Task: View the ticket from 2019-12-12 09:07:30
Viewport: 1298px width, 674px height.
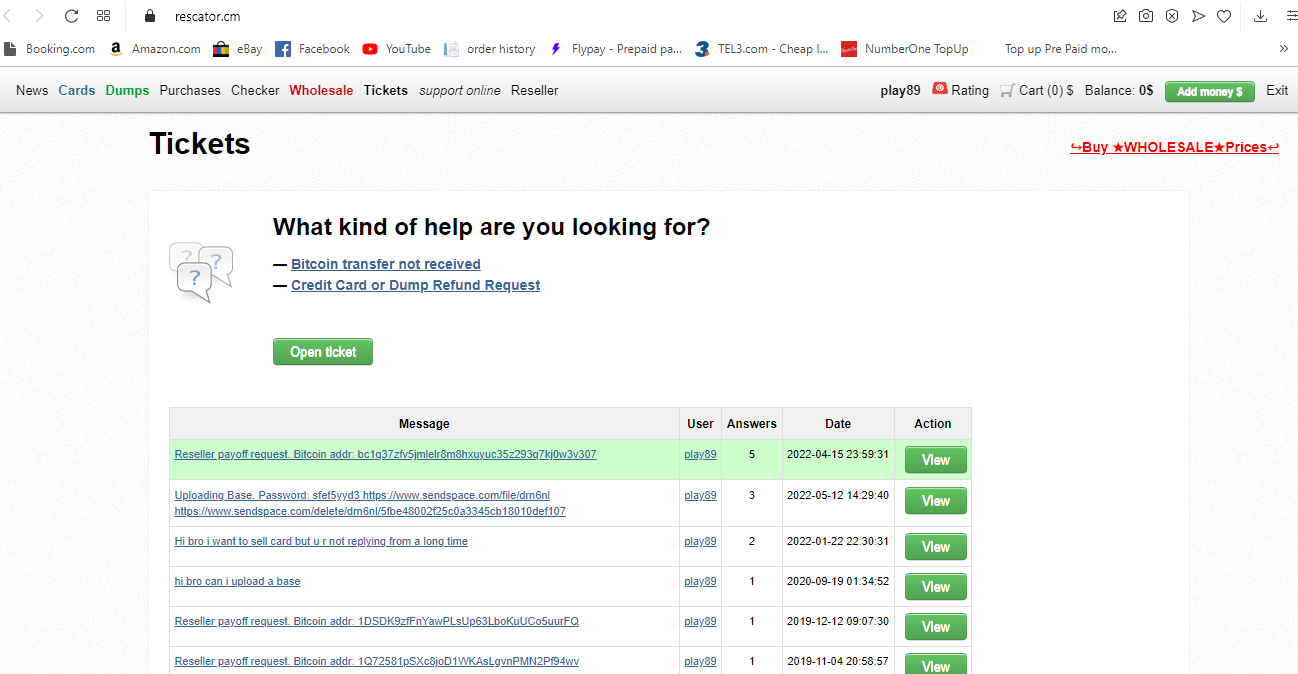Action: [x=936, y=627]
